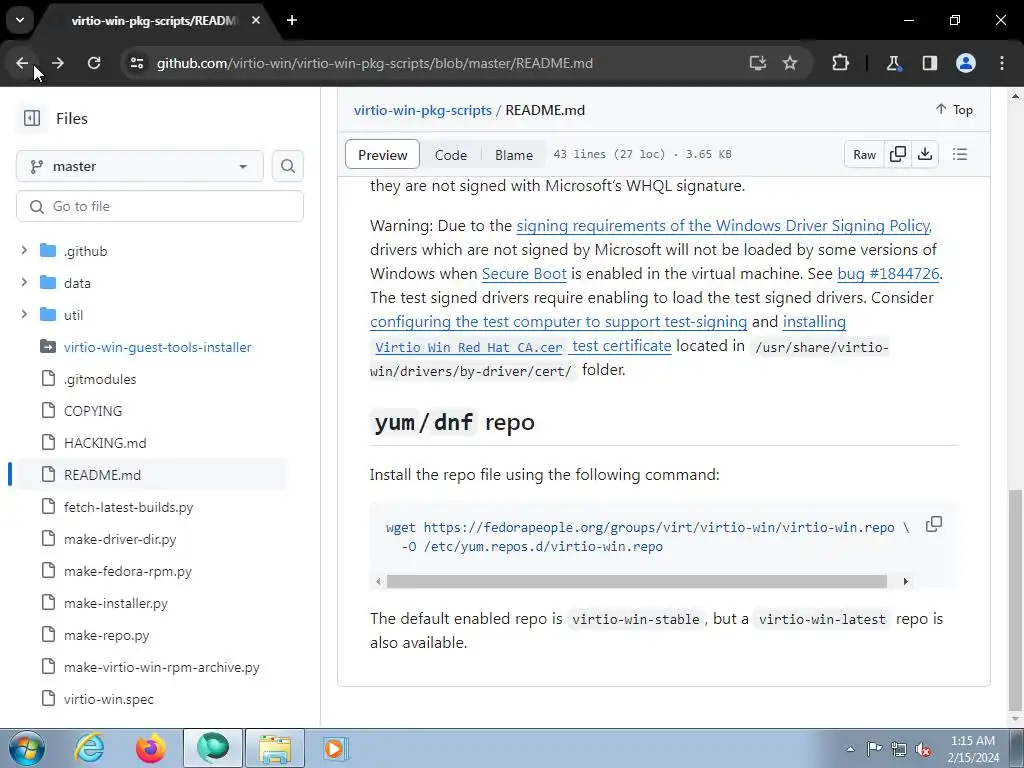Viewport: 1024px width, 768px height.
Task: Open the Raw file view
Action: pos(864,155)
